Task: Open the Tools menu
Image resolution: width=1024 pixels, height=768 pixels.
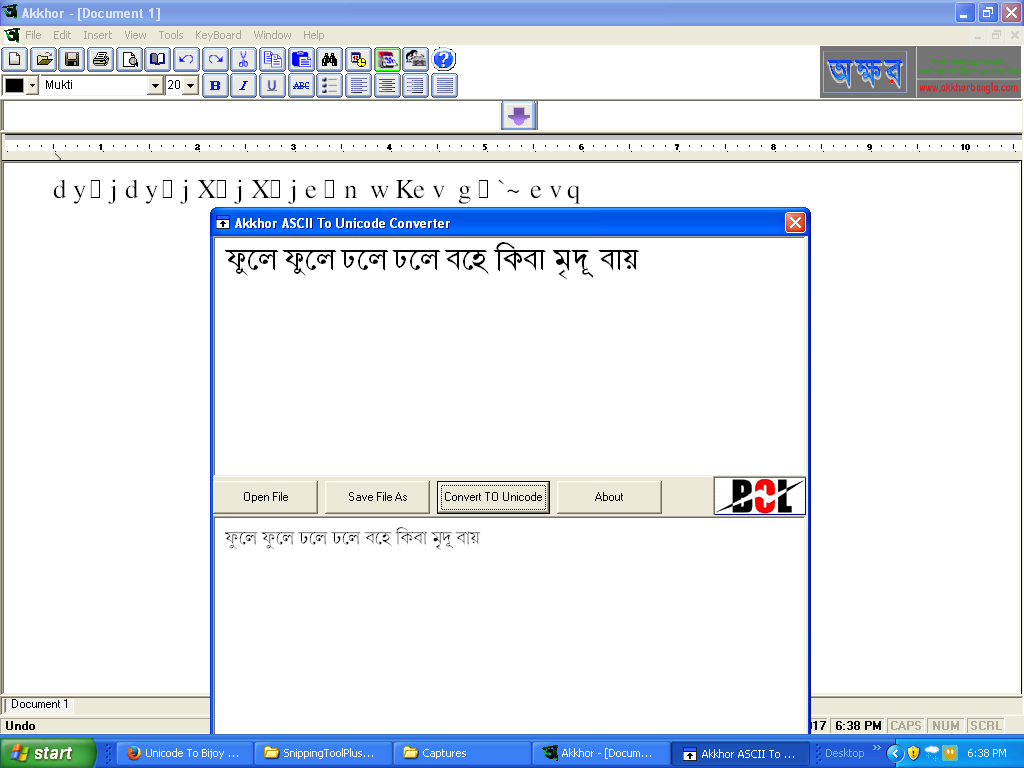Action: click(171, 35)
